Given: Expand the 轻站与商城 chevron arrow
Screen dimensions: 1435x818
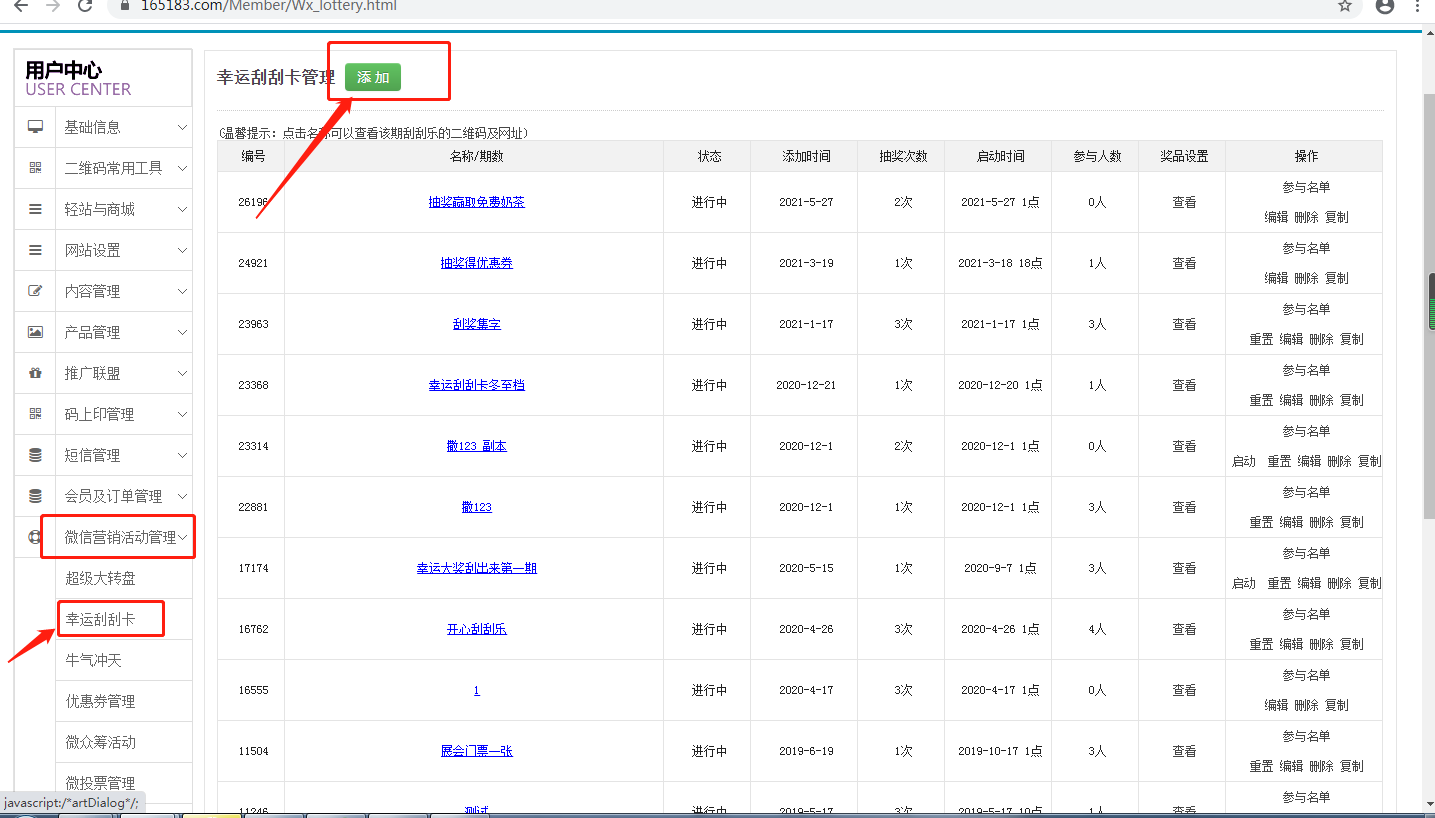Looking at the screenshot, I should click(182, 209).
